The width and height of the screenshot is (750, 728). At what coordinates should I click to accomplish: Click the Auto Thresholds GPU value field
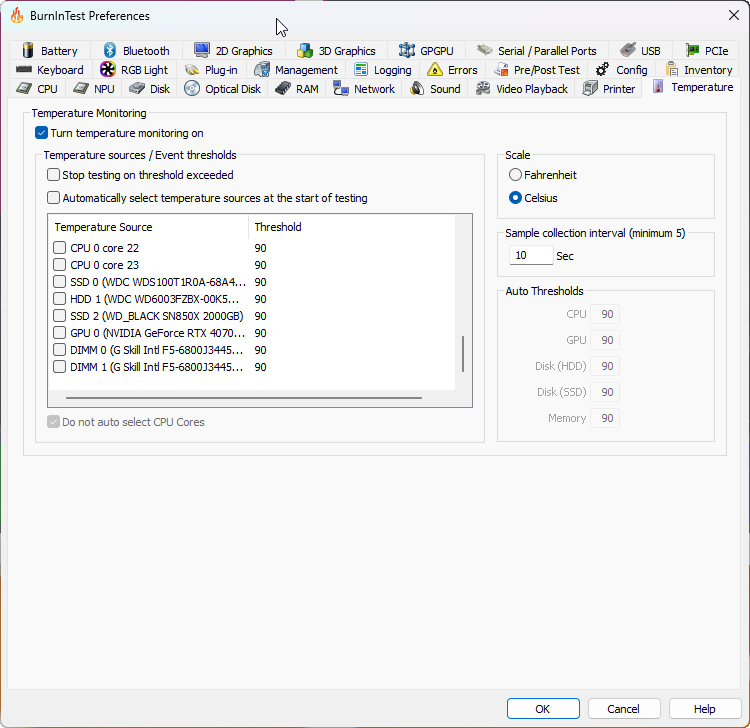[605, 340]
